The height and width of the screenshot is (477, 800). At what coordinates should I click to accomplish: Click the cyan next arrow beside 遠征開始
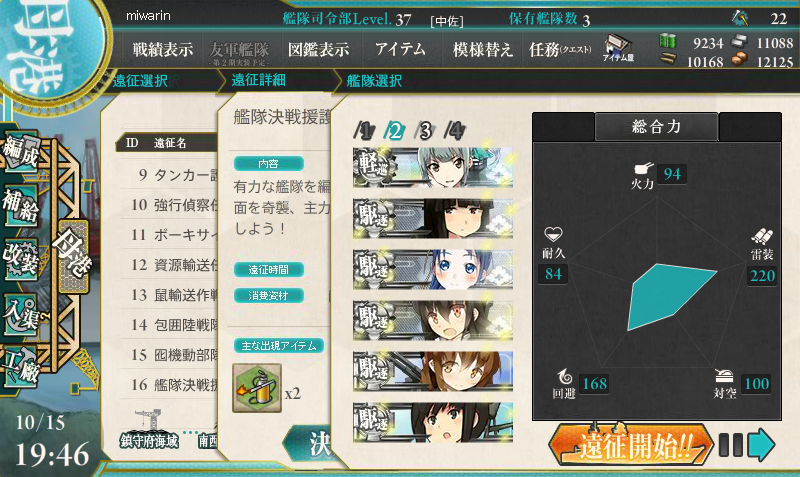761,445
